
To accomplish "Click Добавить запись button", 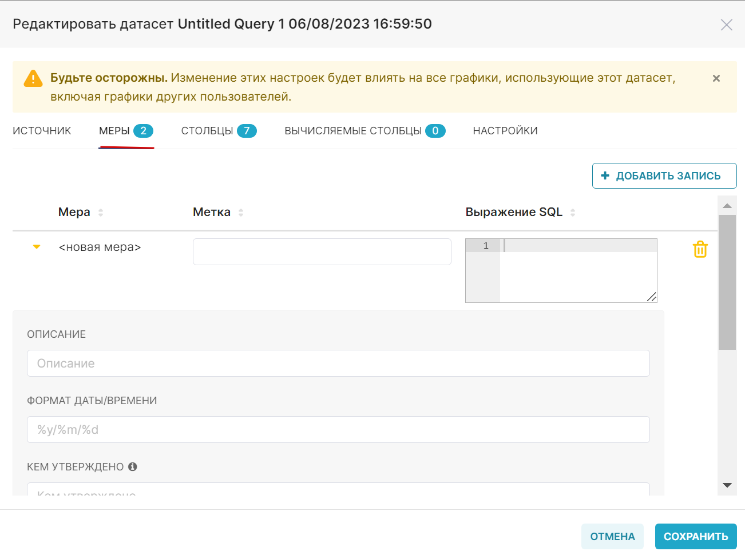I will pyautogui.click(x=664, y=176).
